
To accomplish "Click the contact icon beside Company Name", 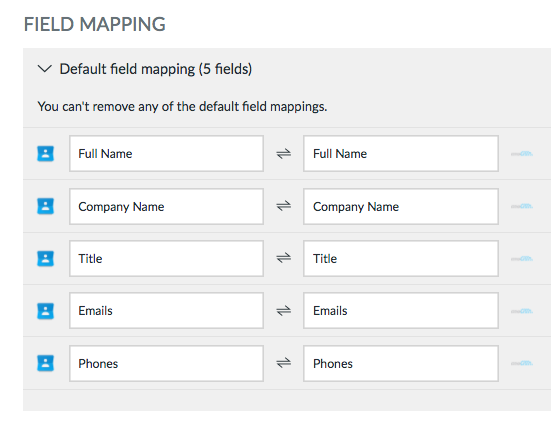I will (45, 206).
